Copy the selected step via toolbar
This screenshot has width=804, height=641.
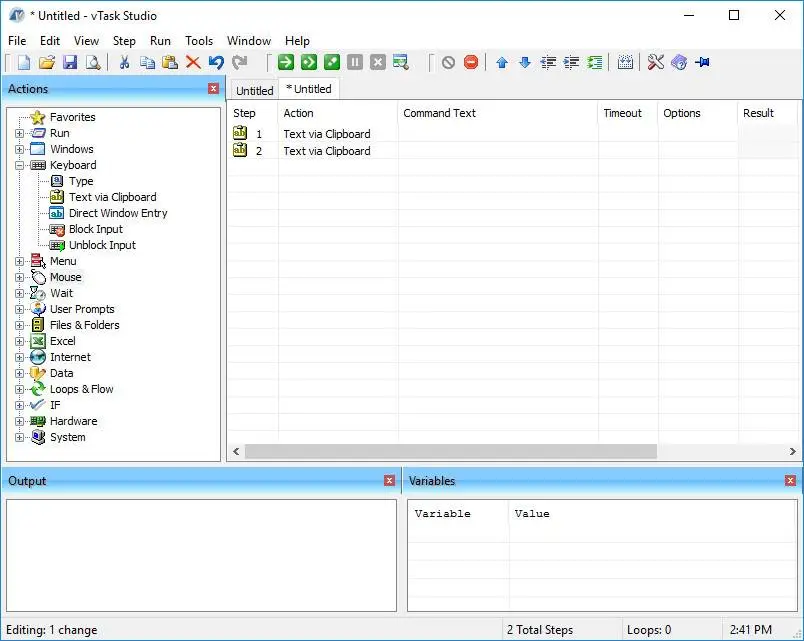coord(147,63)
